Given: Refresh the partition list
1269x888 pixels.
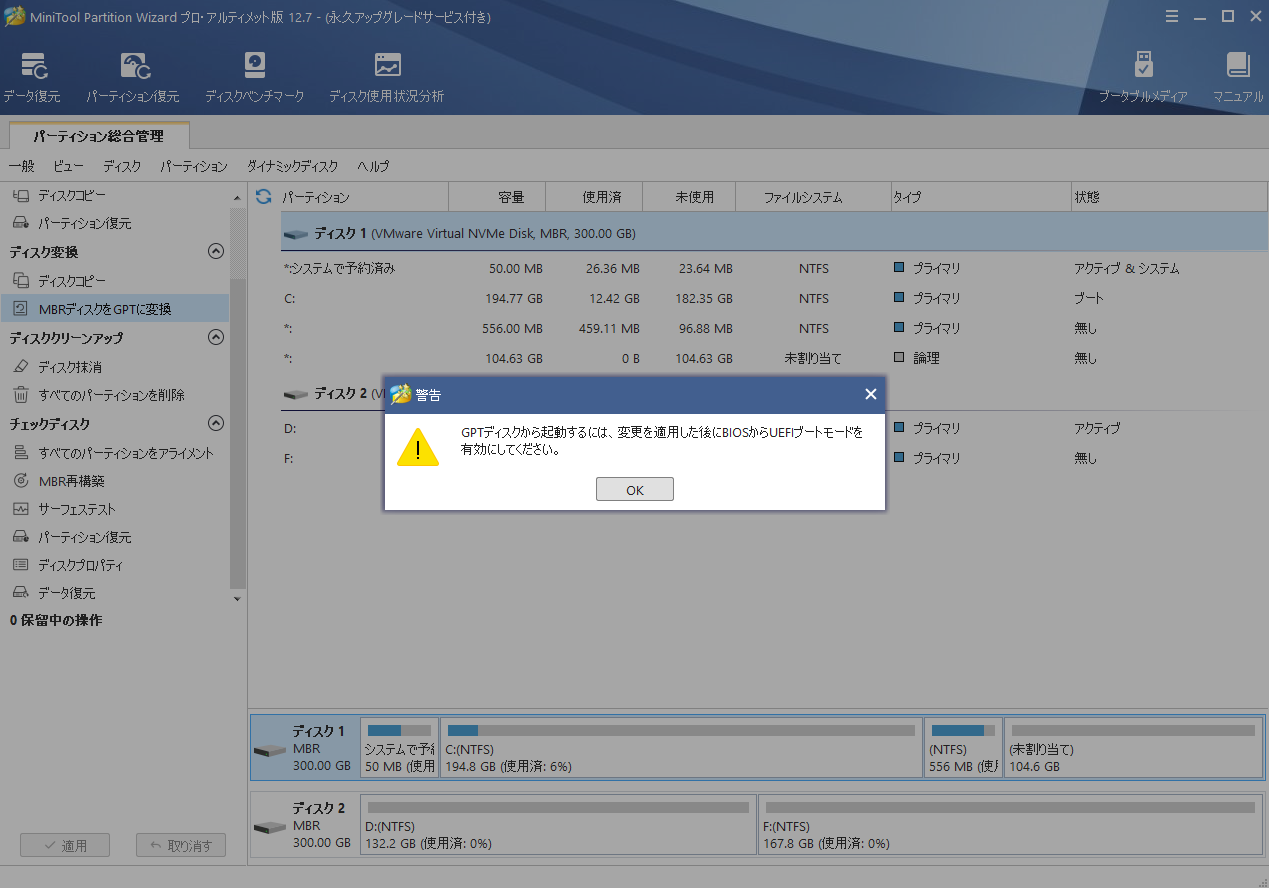Looking at the screenshot, I should point(262,197).
